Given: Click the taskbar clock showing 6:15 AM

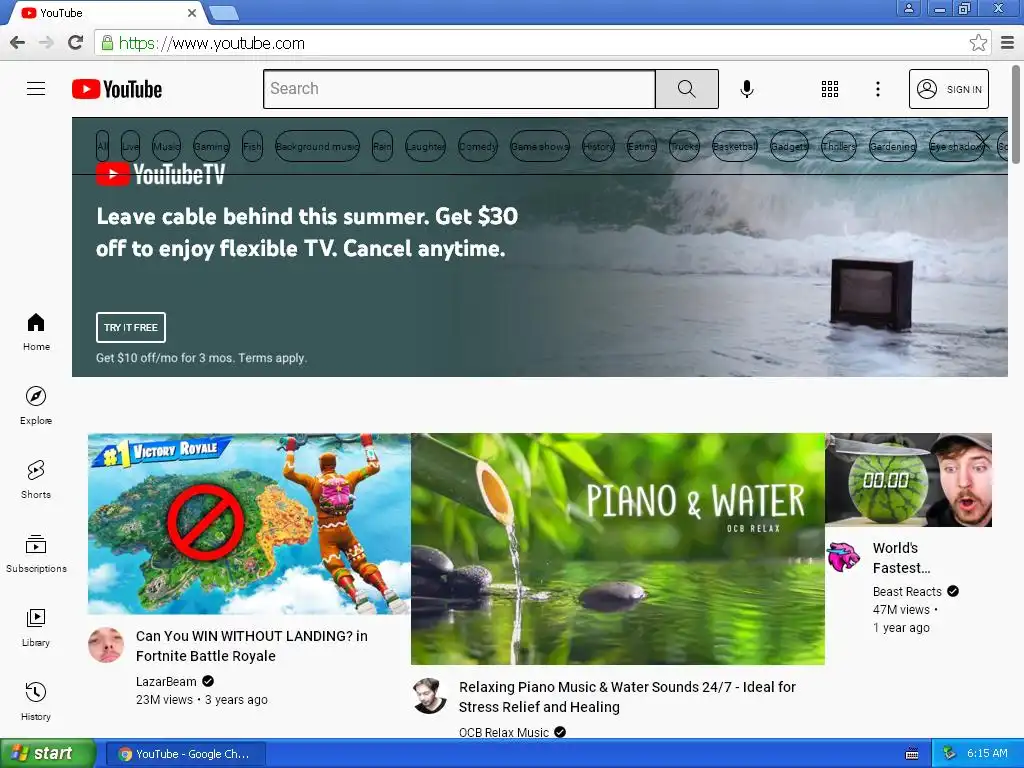Looking at the screenshot, I should 987,753.
